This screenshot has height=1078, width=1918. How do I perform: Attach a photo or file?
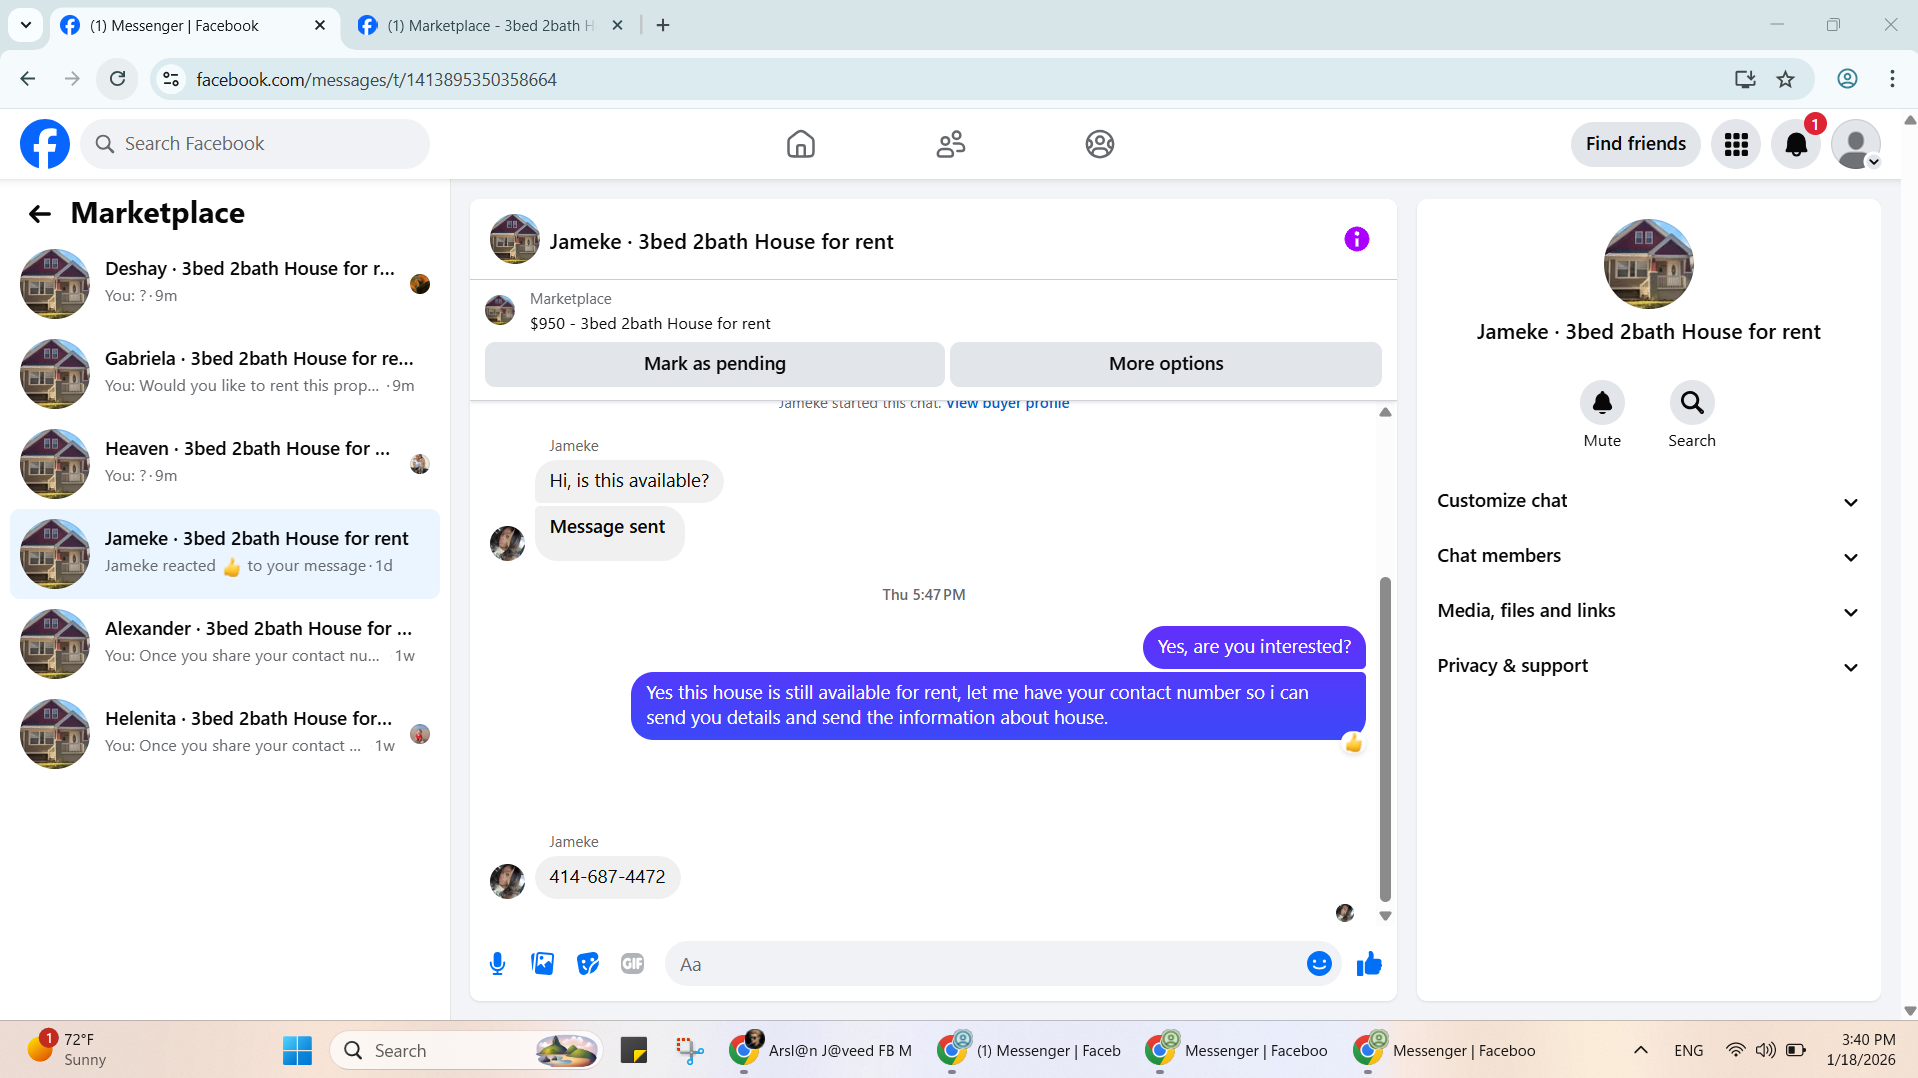(542, 963)
